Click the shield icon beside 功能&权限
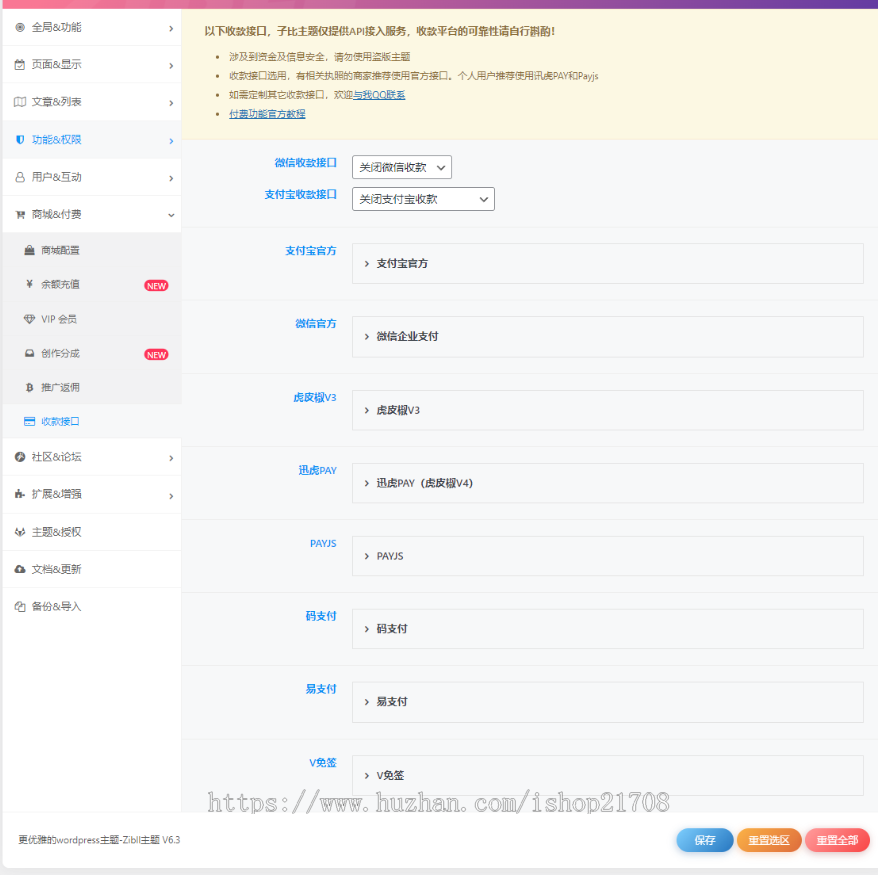878x875 pixels. 20,139
